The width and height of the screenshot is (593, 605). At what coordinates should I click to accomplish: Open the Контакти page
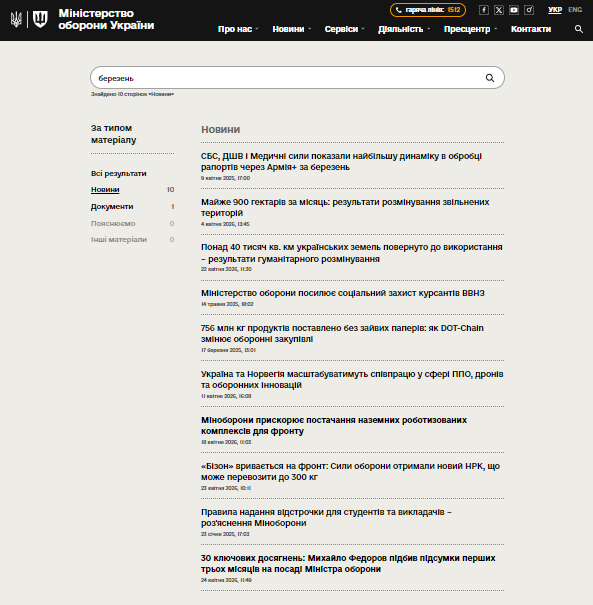pos(531,29)
